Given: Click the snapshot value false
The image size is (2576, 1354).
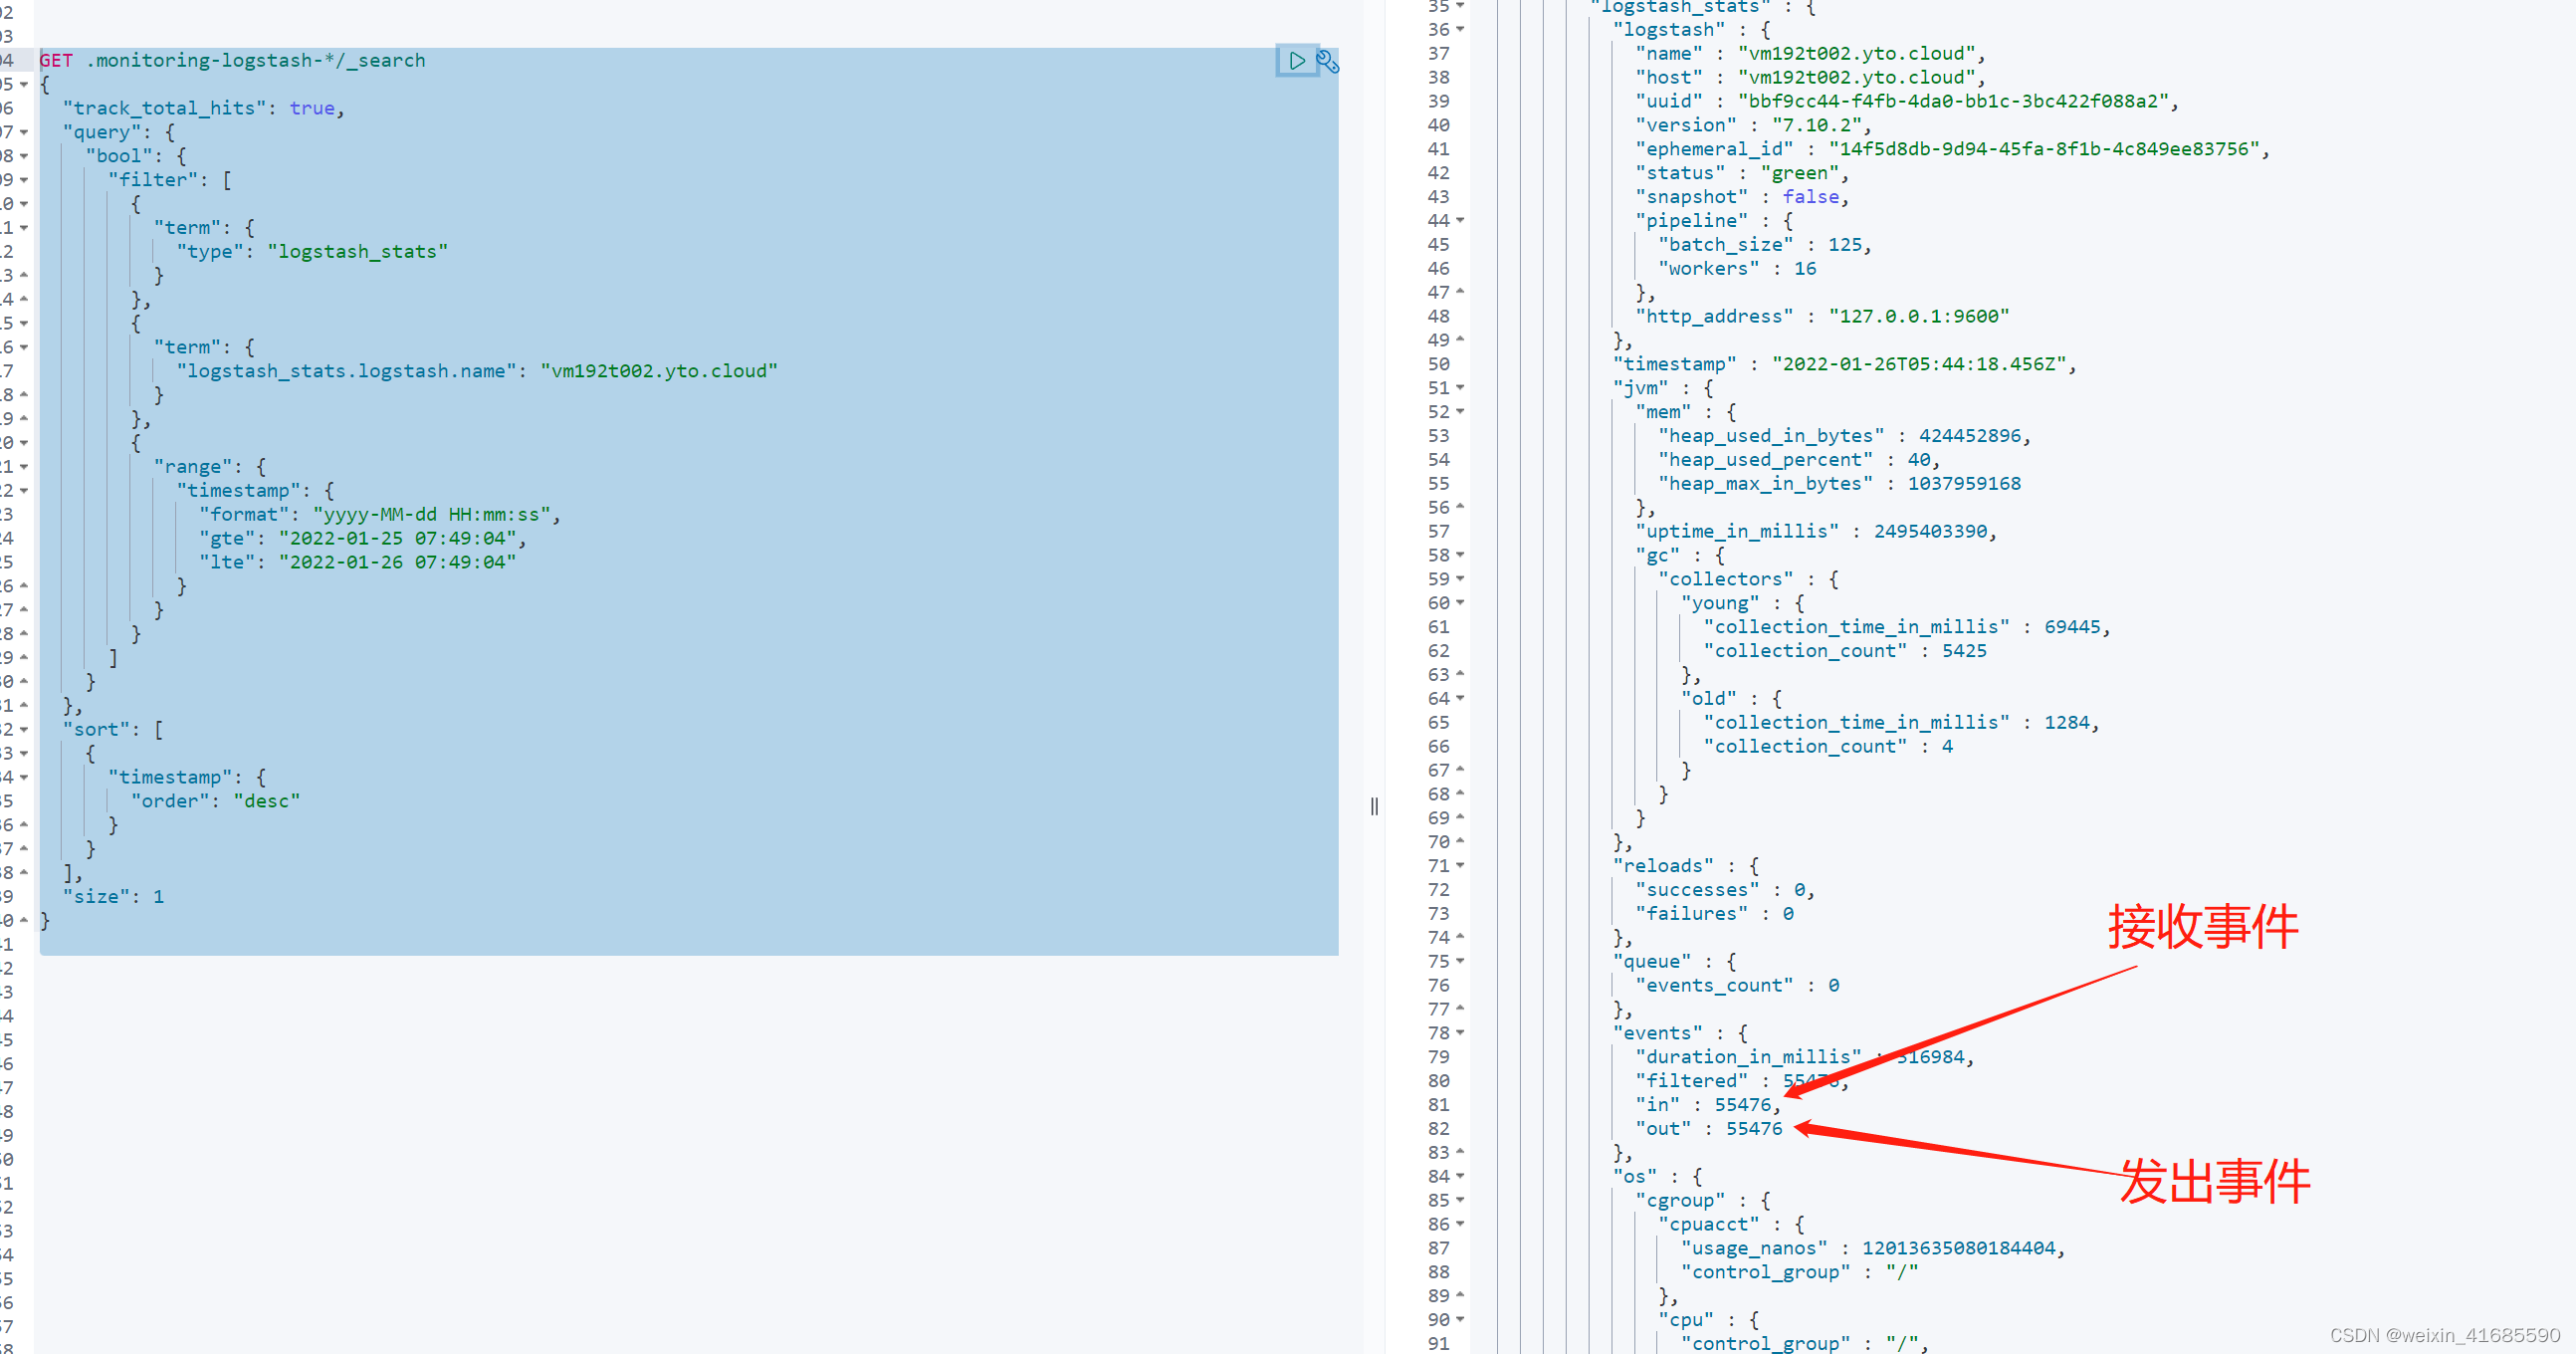Looking at the screenshot, I should 1810,197.
